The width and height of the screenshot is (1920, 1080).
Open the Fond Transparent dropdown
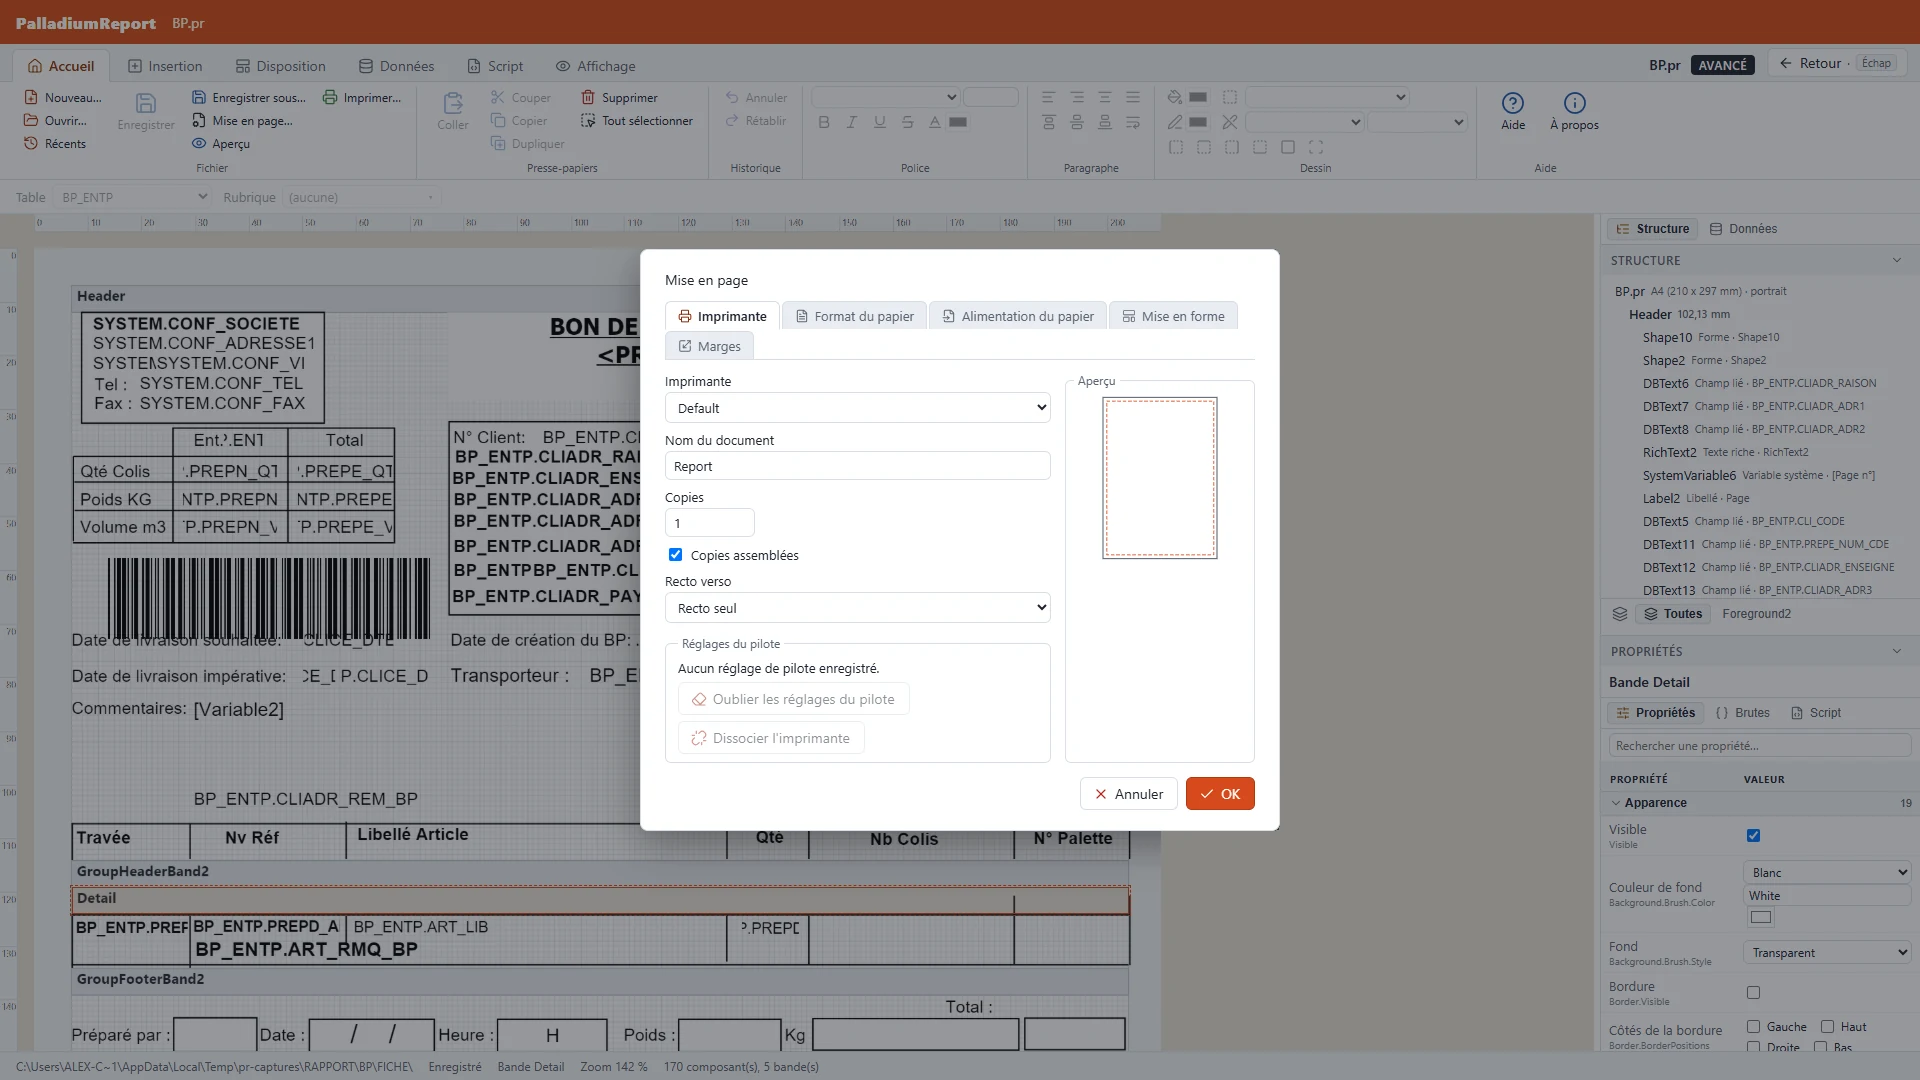coord(1827,952)
